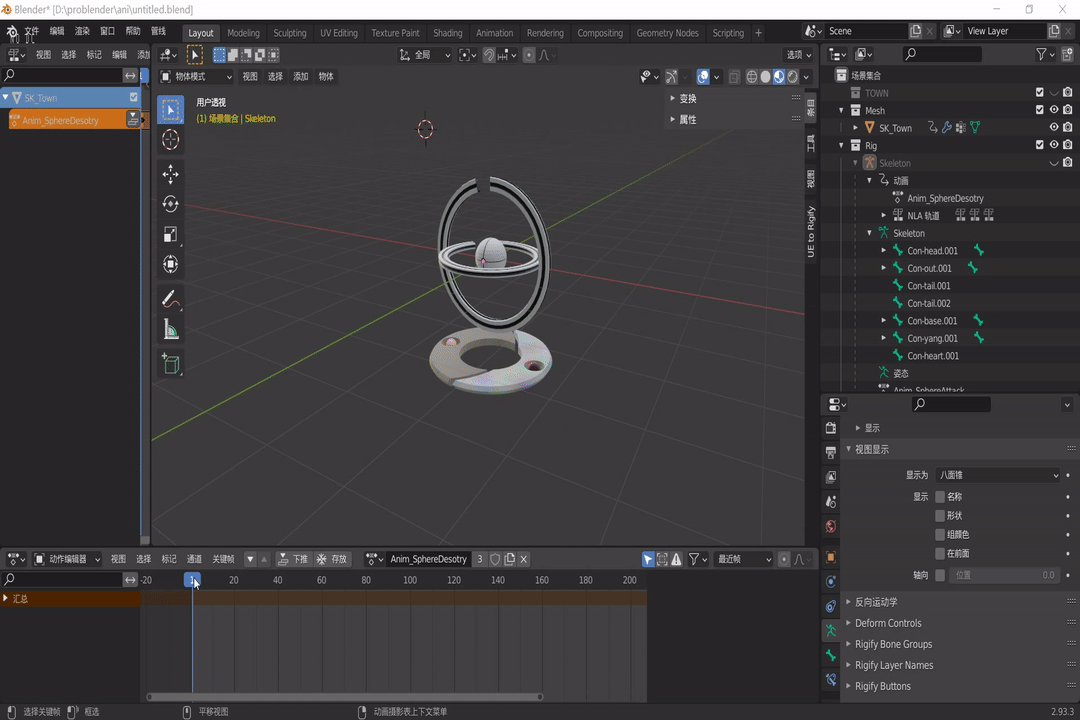Enable the In Front checkbox
The width and height of the screenshot is (1080, 720).
coord(939,553)
